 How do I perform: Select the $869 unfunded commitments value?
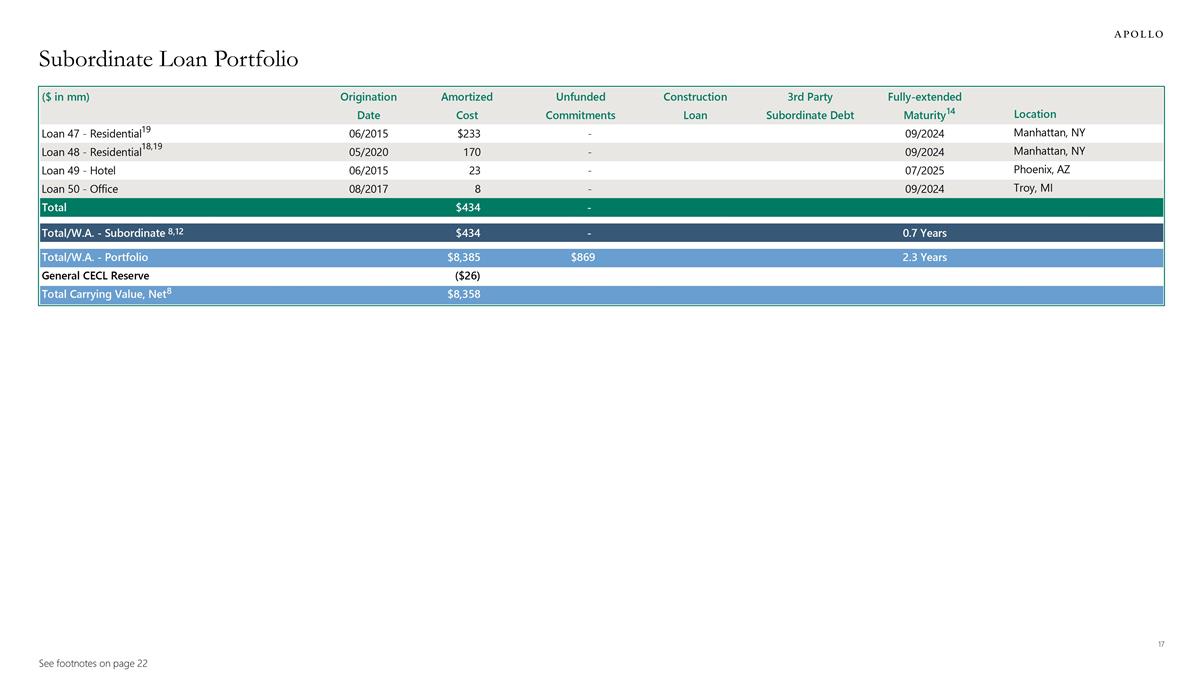click(x=583, y=258)
